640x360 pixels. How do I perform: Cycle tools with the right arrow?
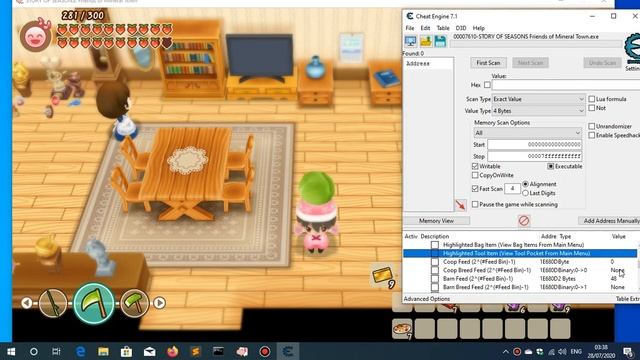159,303
